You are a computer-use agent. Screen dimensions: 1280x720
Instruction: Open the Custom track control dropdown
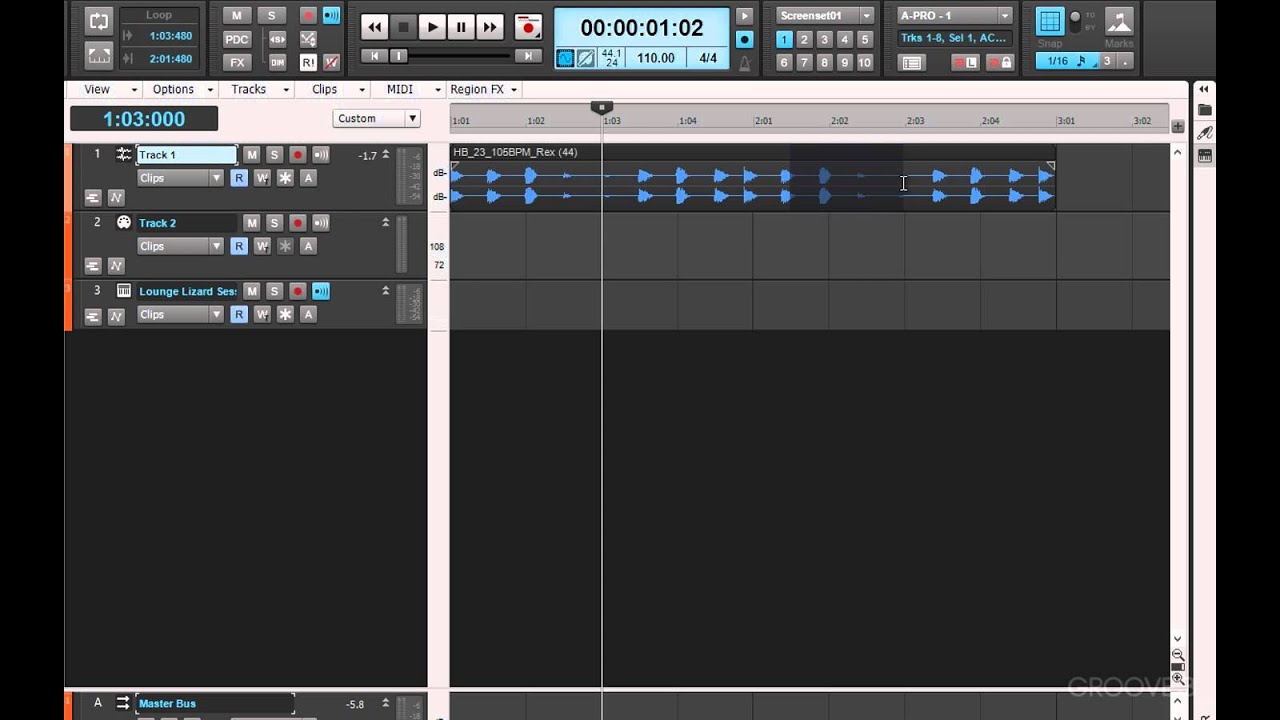pos(376,118)
